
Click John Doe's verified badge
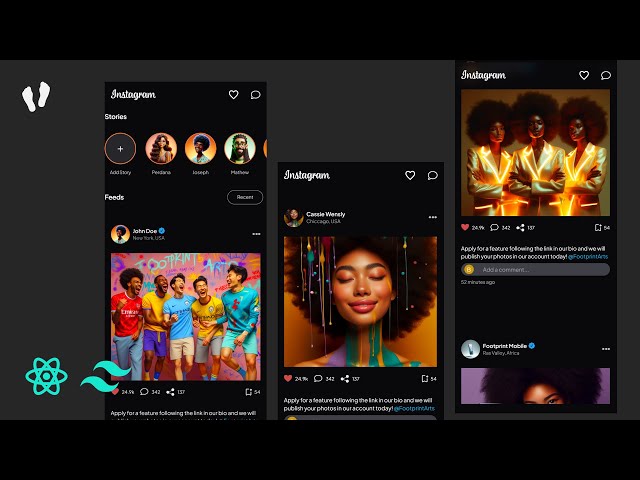(162, 231)
